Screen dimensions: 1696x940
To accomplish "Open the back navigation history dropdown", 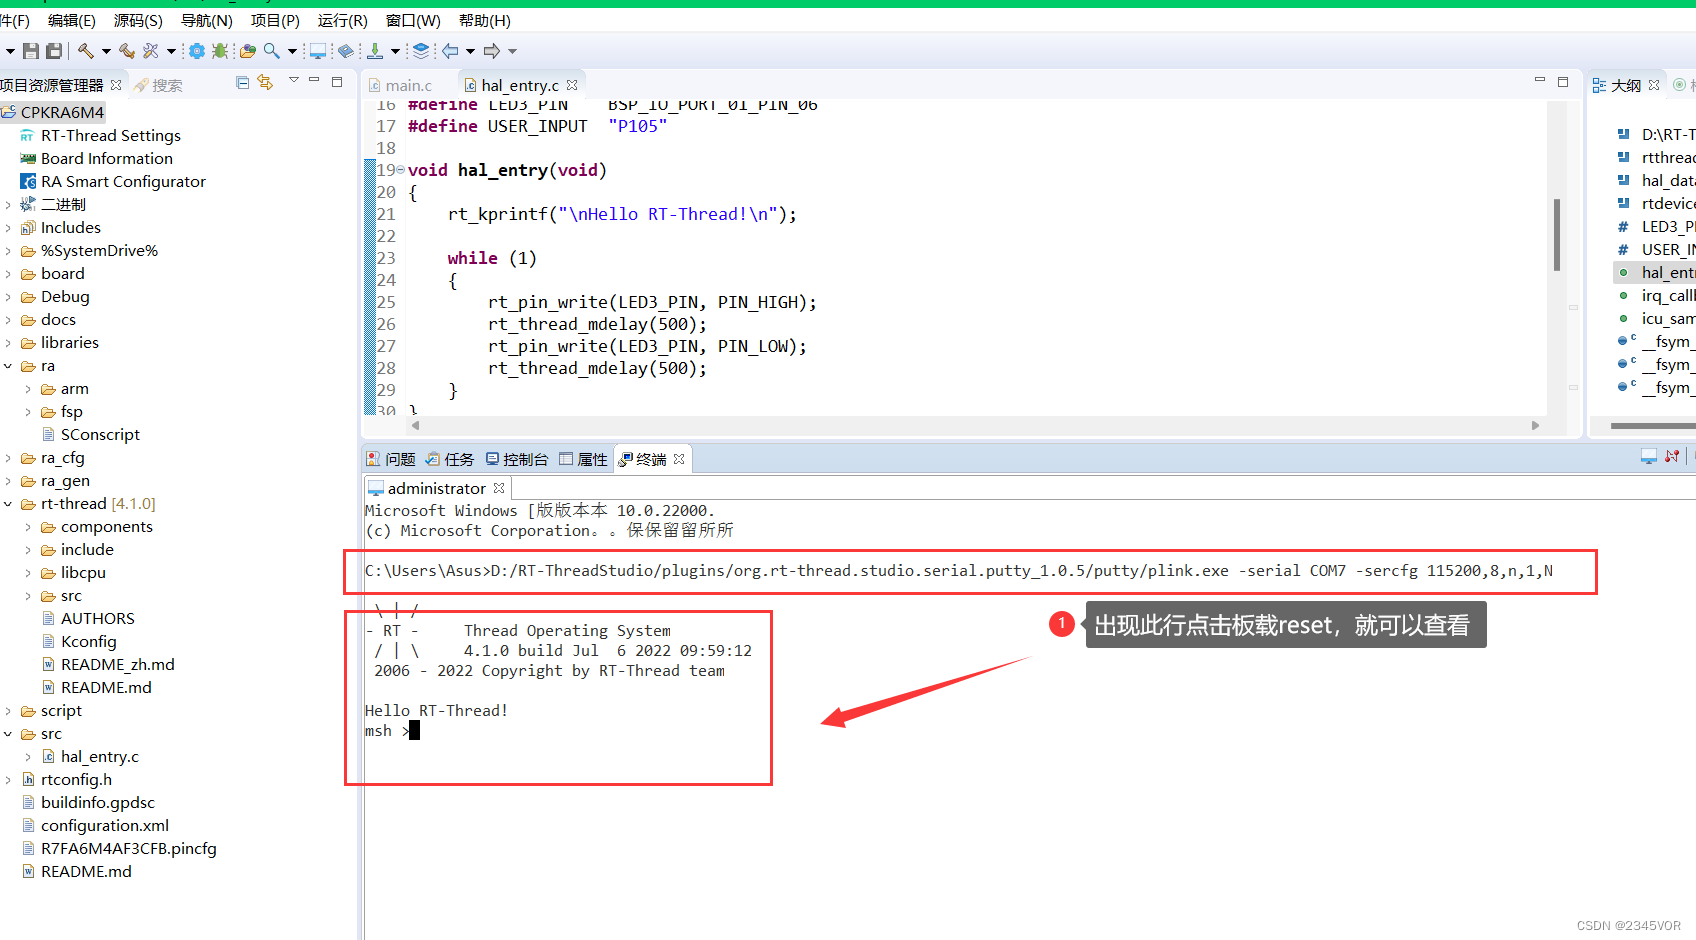I will 470,51.
